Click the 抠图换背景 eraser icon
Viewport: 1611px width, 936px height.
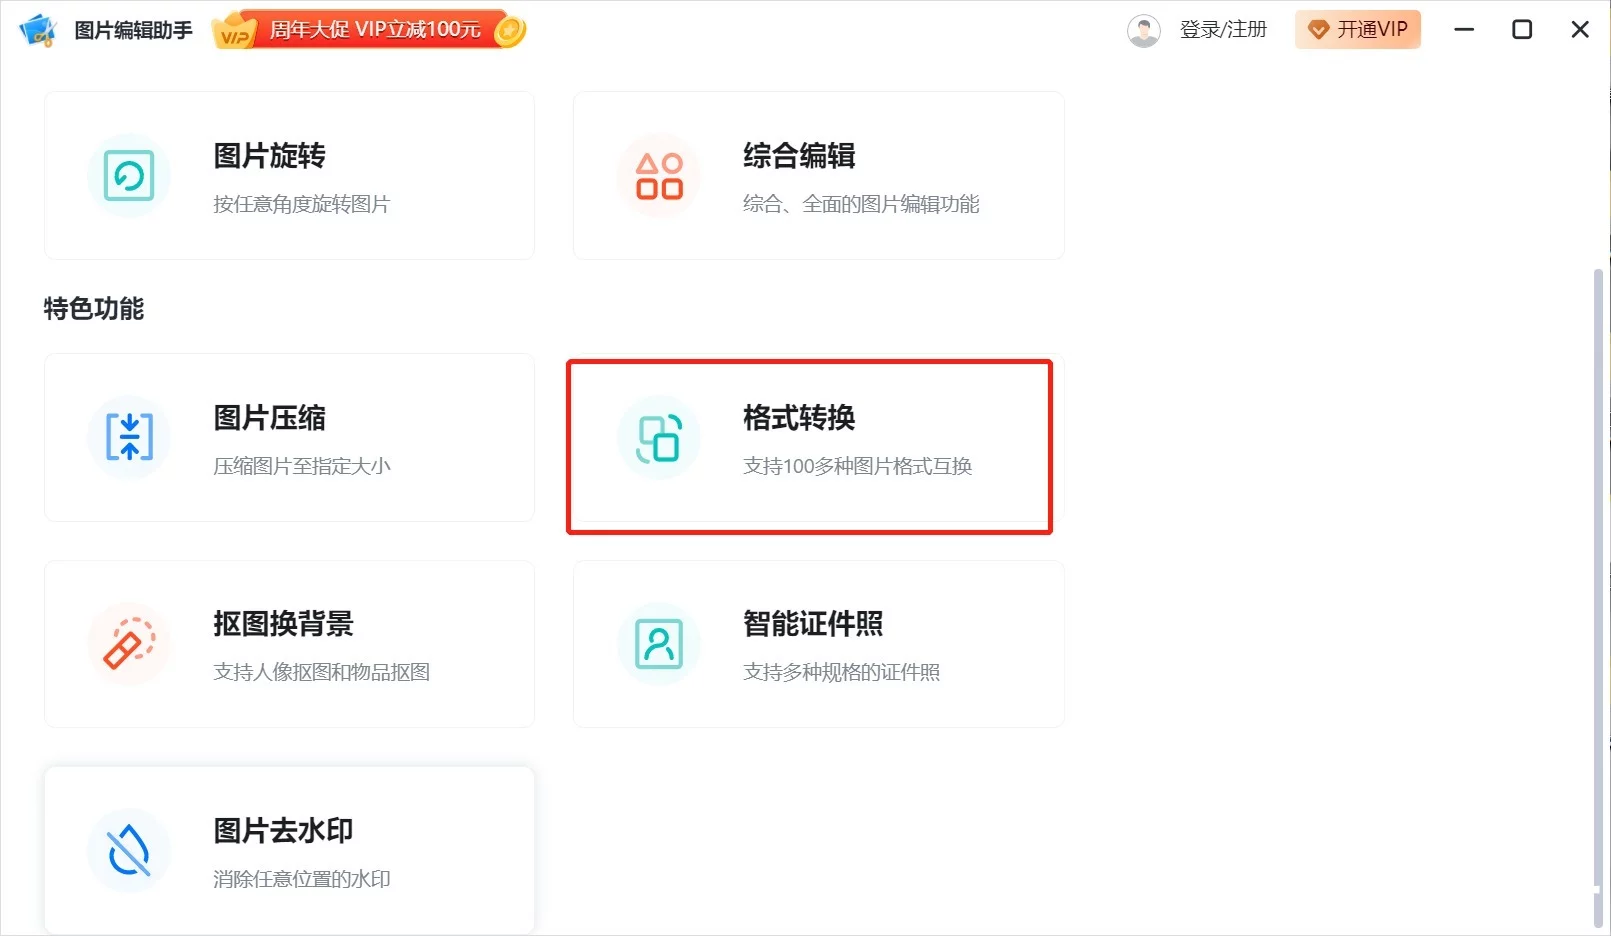(x=129, y=644)
